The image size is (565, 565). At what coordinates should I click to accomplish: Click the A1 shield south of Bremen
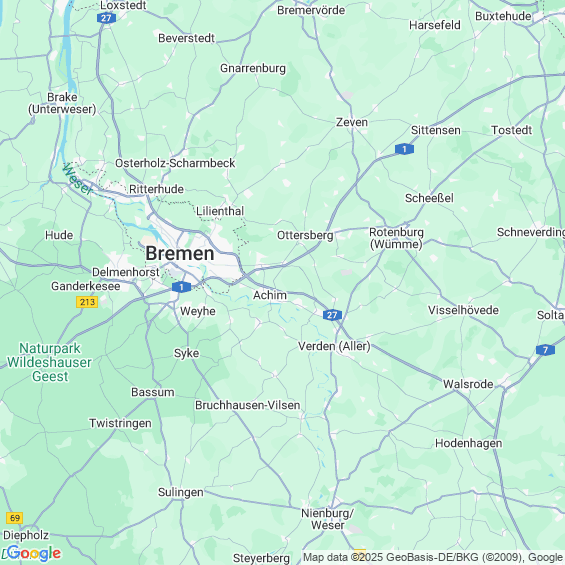coord(181,287)
